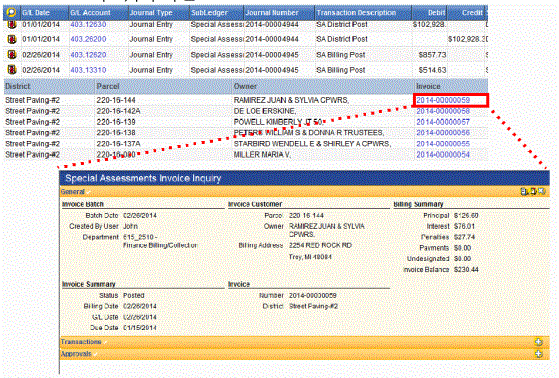Viewport: 559px width, 378px height.
Task: Open invoice link 2014-00000054
Action: pos(443,155)
